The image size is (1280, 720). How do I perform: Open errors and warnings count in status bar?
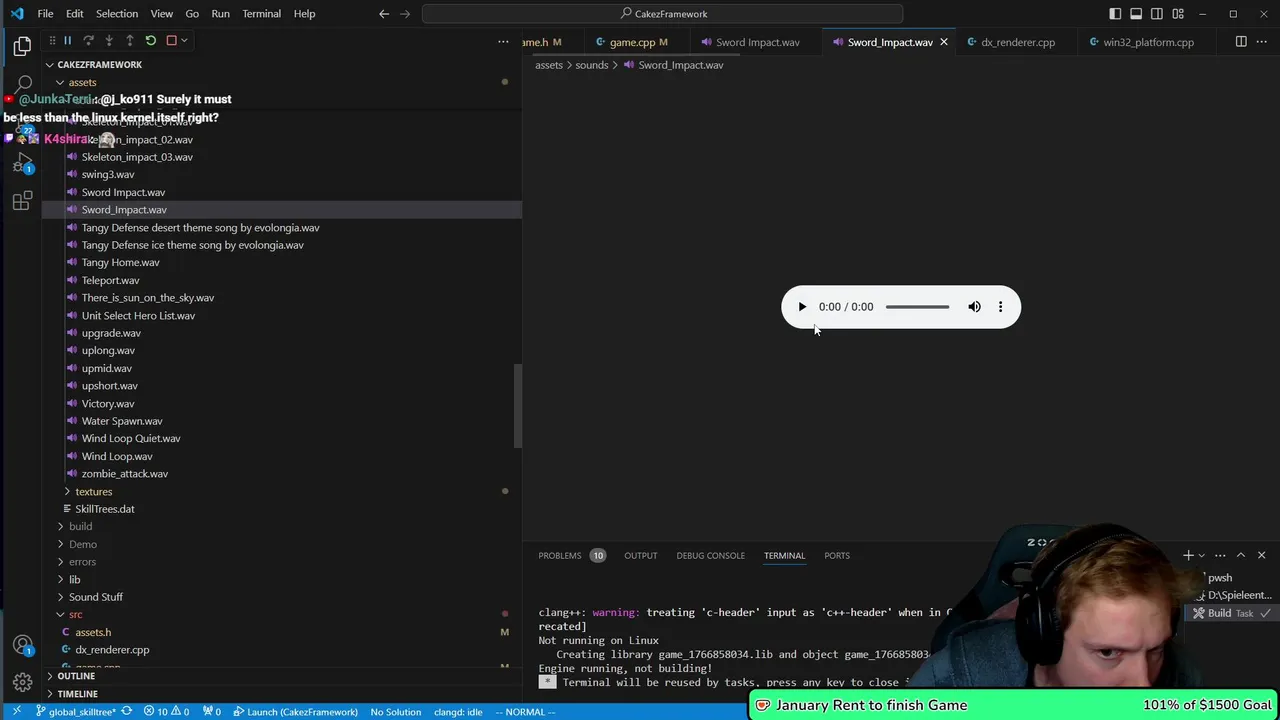166,712
